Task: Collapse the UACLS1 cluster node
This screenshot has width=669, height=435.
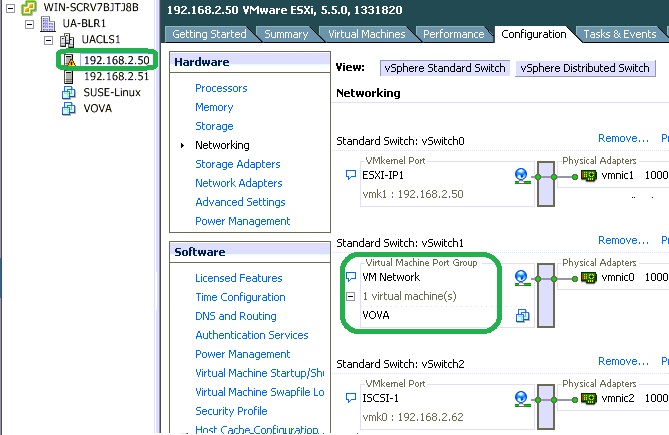Action: [x=49, y=41]
